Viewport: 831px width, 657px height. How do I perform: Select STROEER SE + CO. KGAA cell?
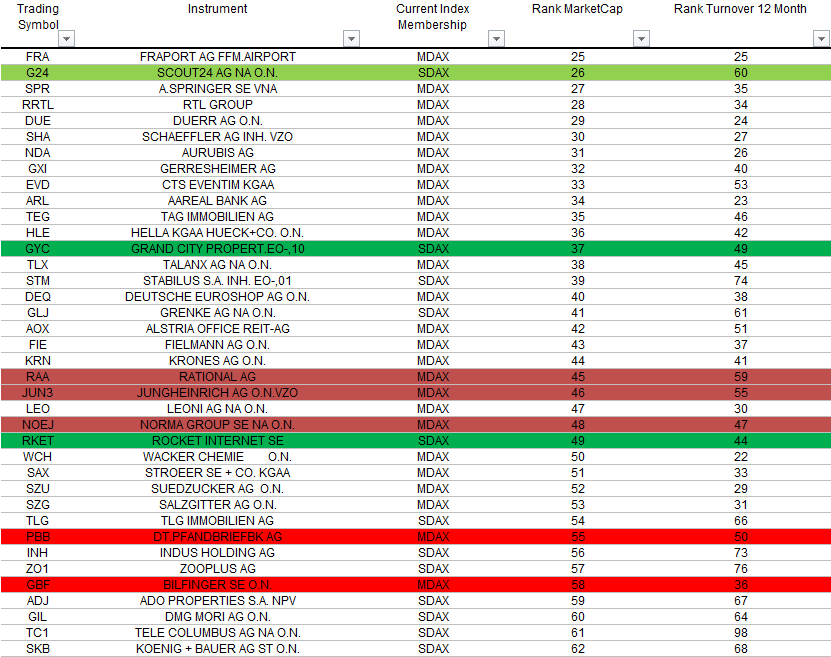pos(217,473)
